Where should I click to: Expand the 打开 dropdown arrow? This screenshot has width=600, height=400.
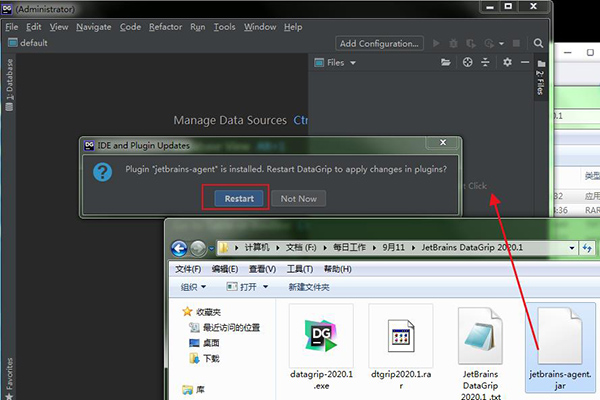coord(266,287)
